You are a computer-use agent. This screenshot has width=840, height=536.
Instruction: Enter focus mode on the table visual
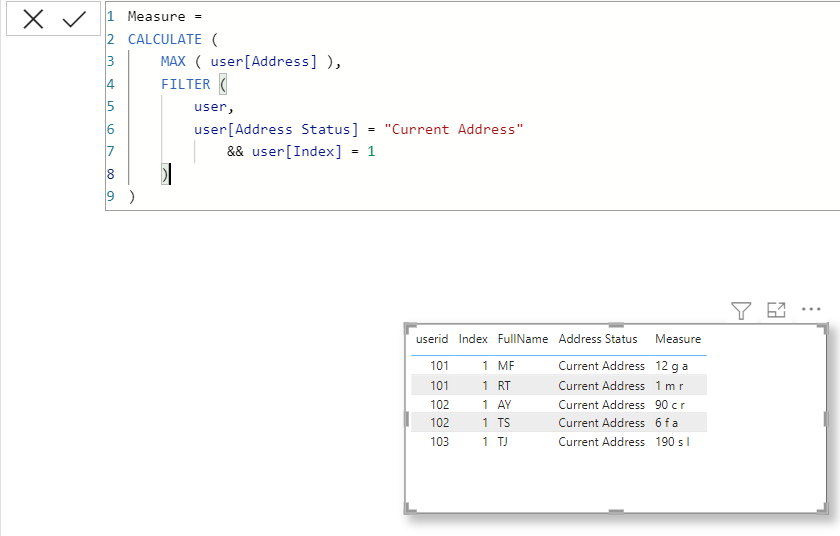point(776,310)
